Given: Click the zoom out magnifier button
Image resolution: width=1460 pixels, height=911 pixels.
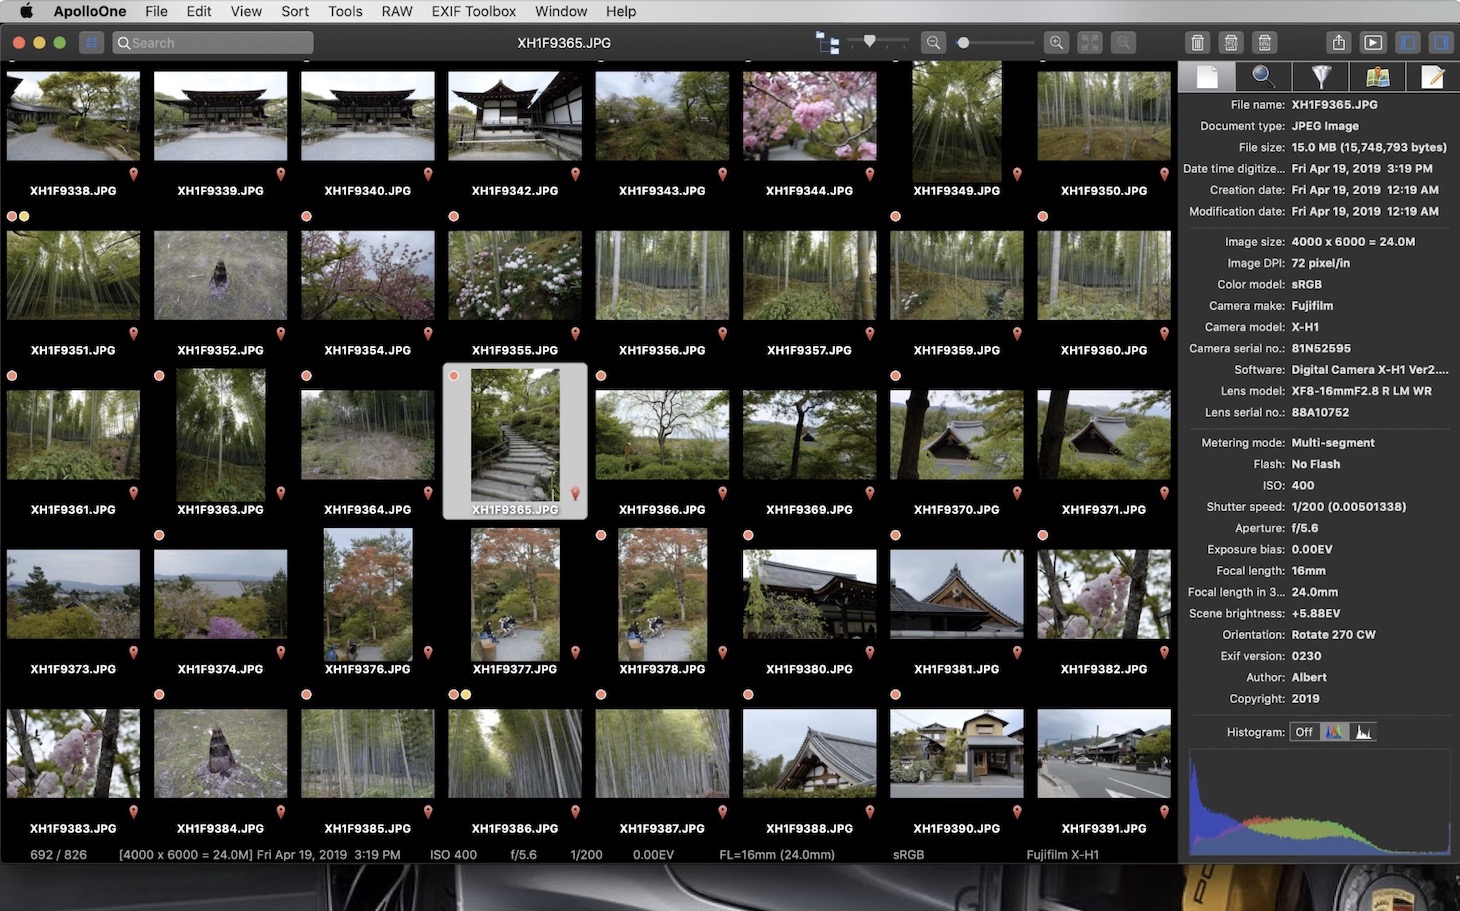Looking at the screenshot, I should point(933,43).
